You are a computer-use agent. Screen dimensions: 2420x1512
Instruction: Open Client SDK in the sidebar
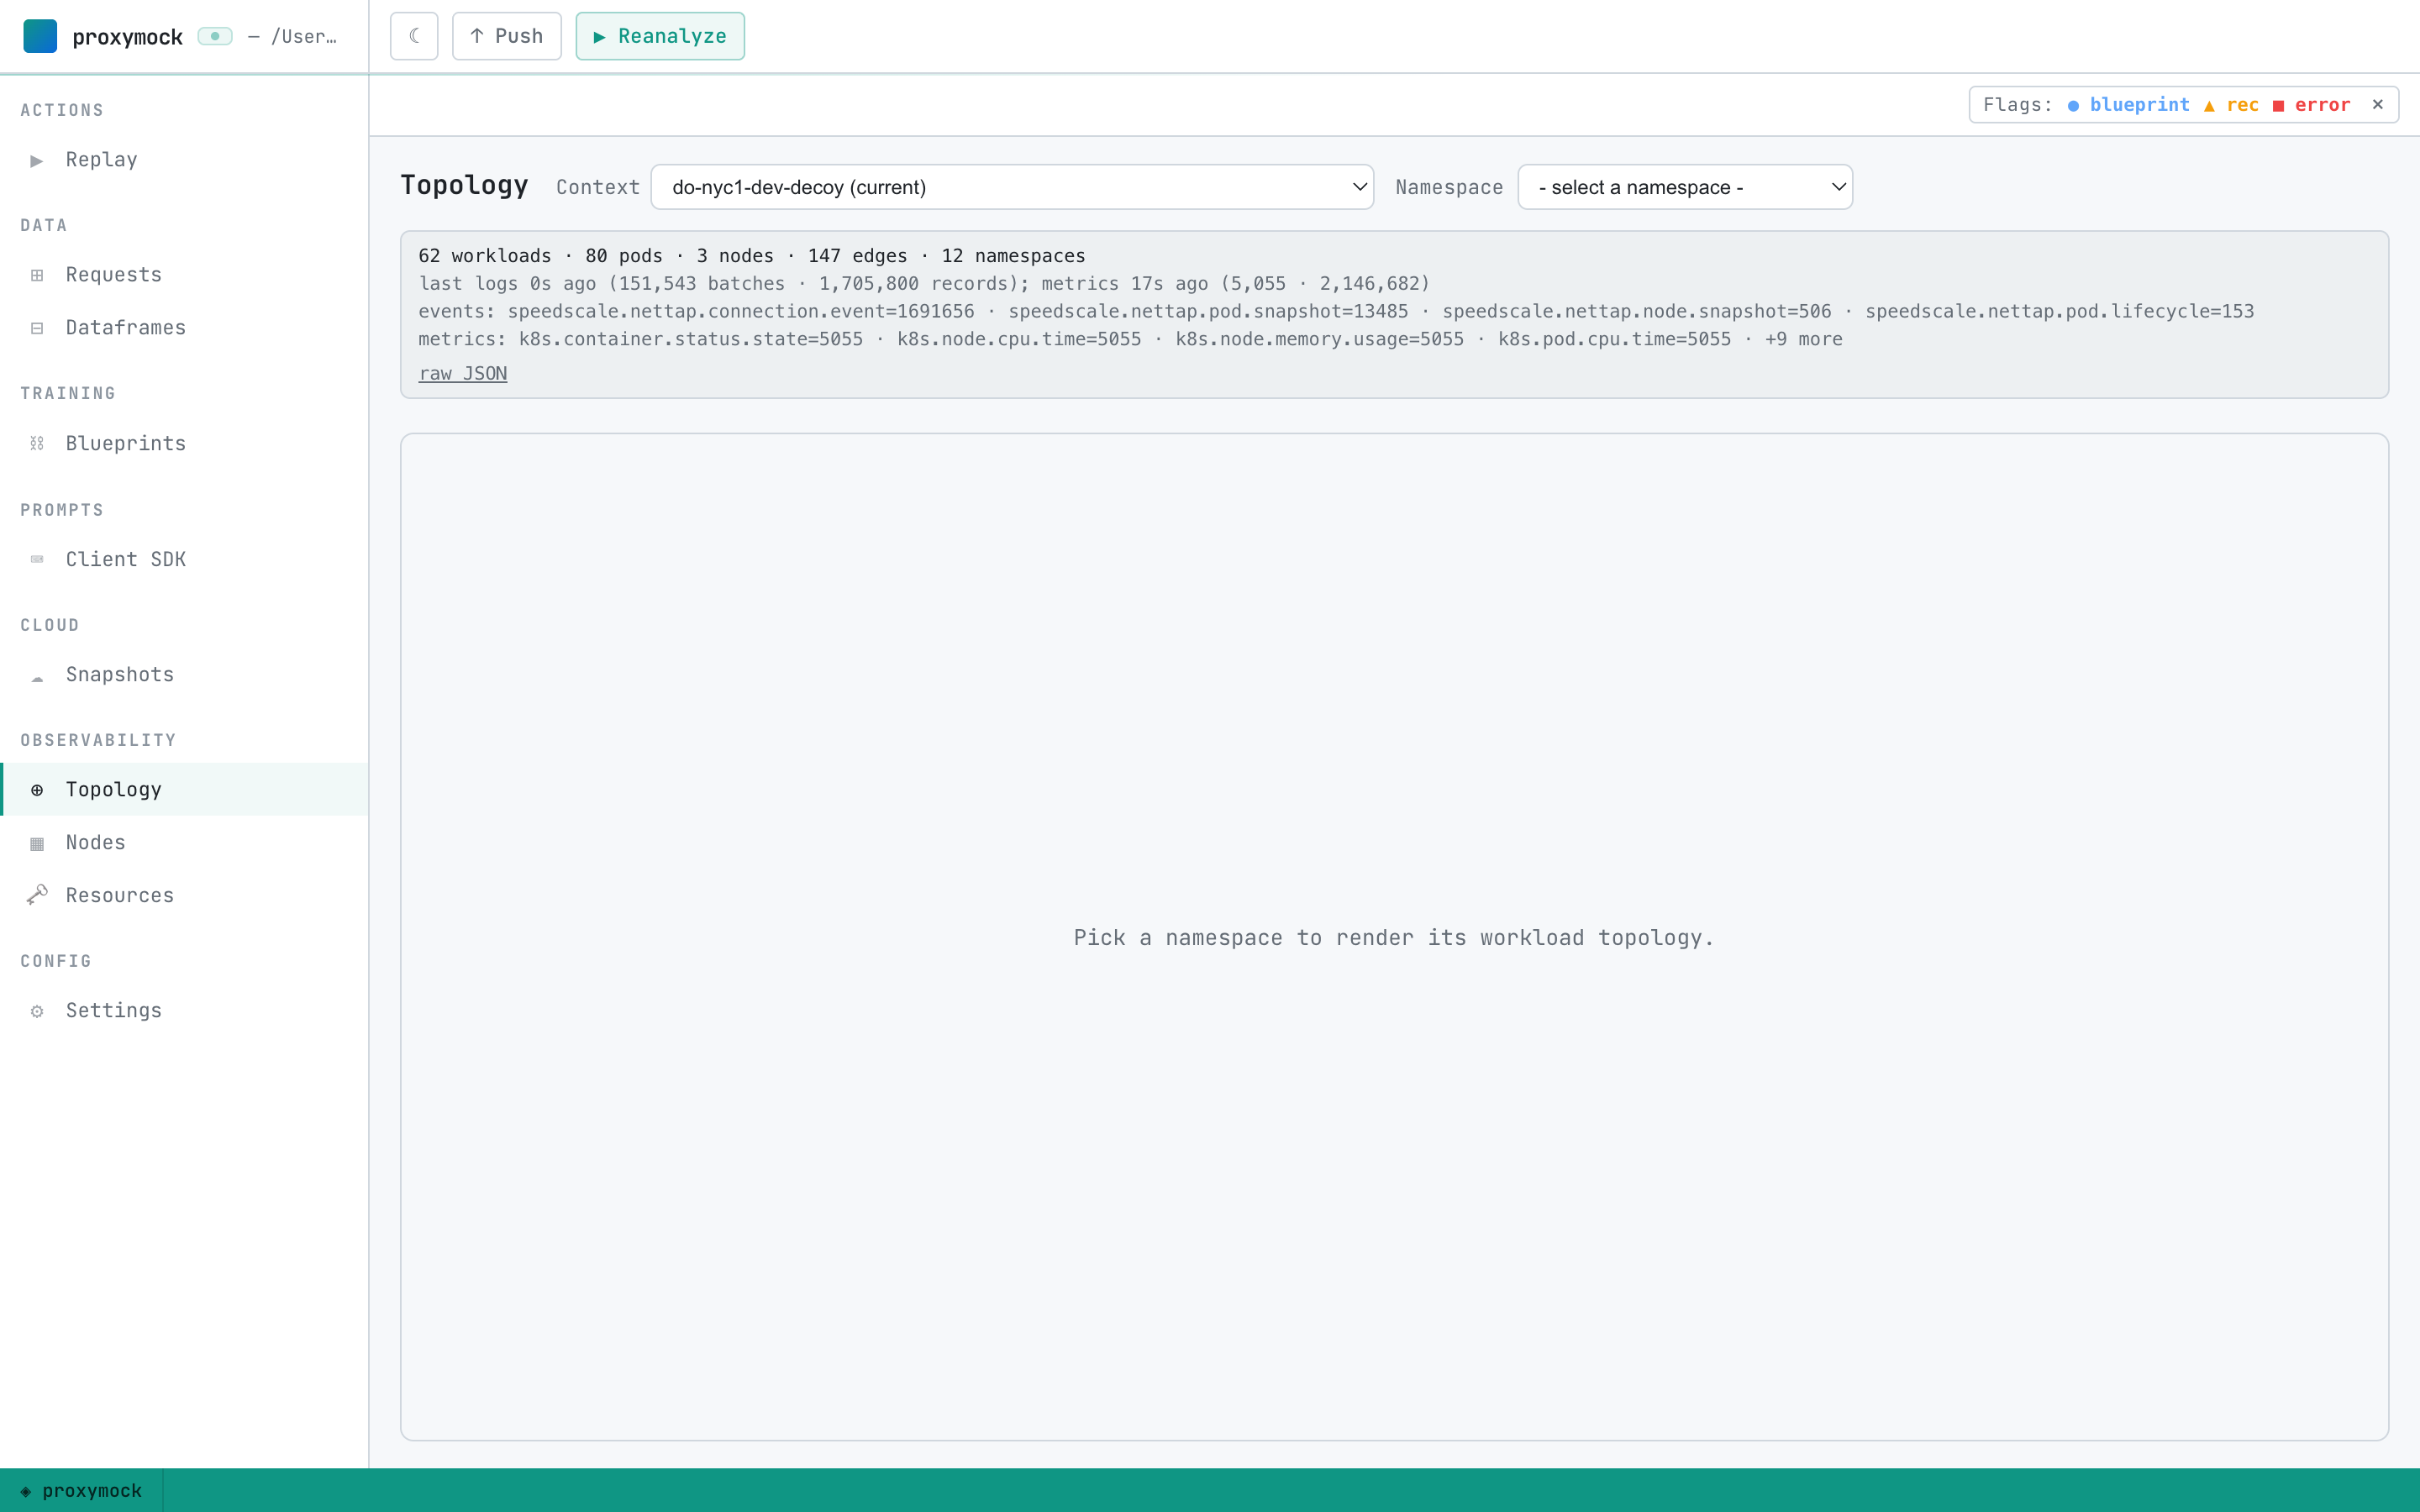pos(184,559)
